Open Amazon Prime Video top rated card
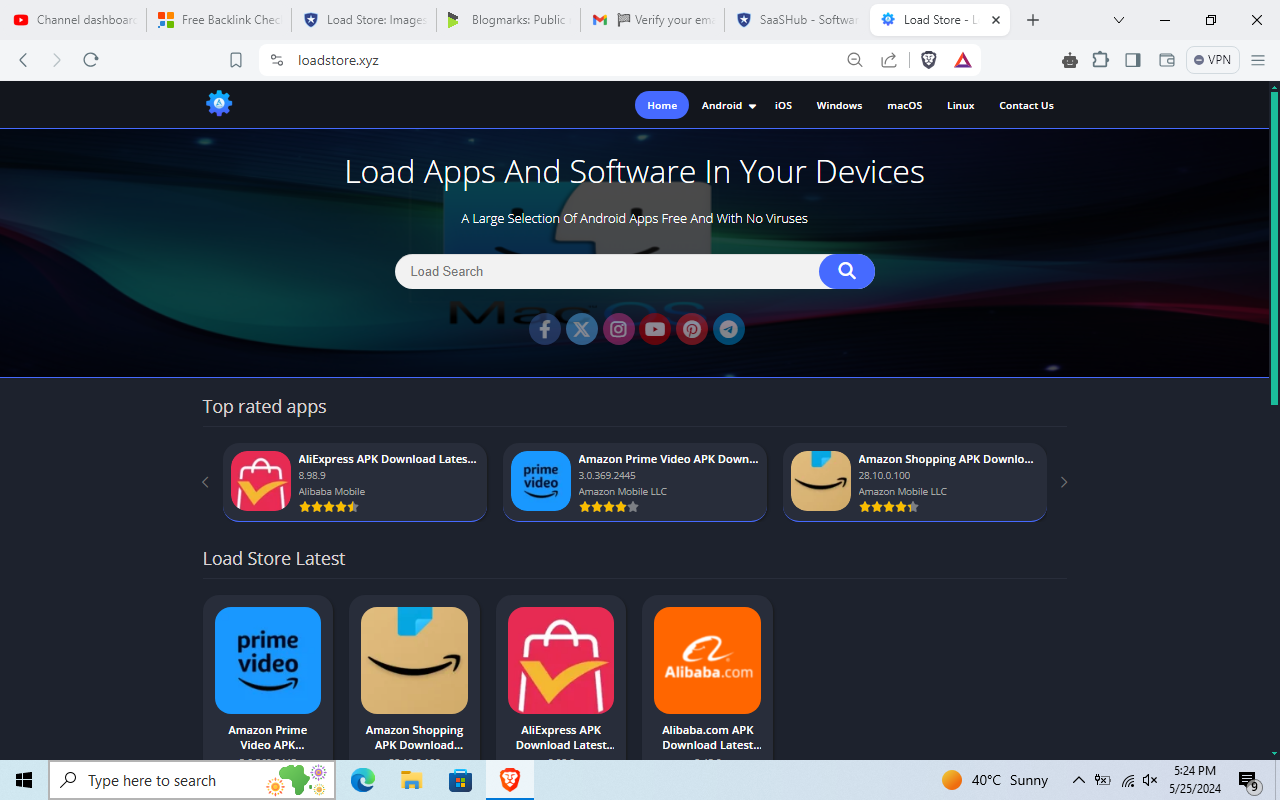Viewport: 1280px width, 800px height. 635,482
